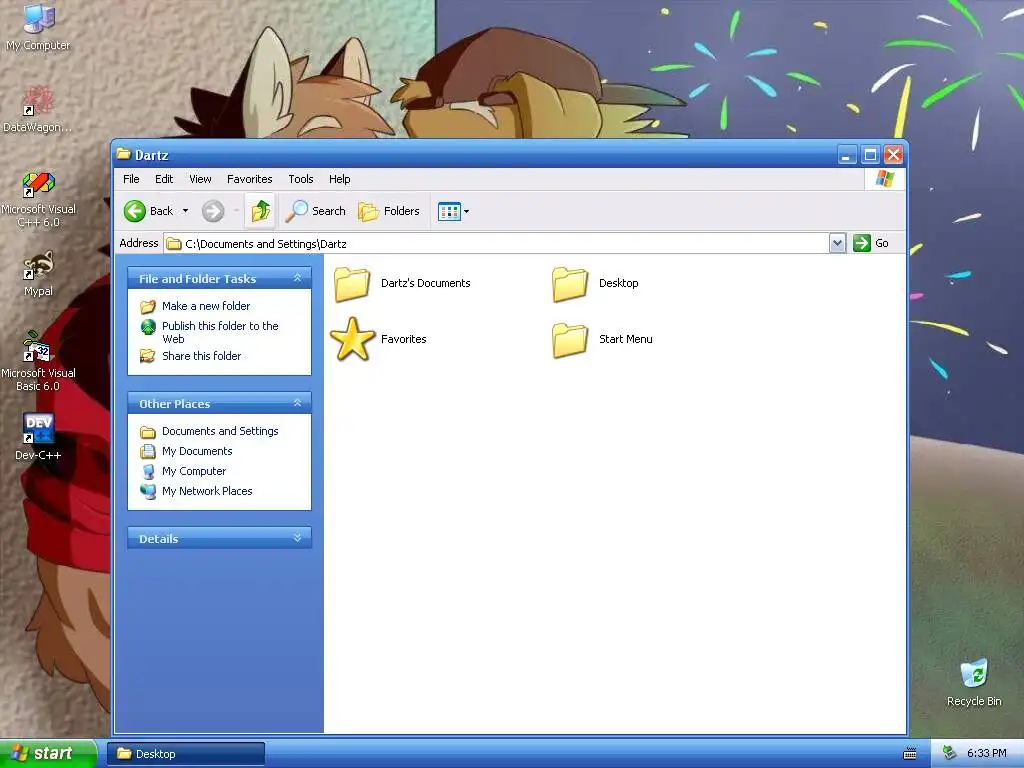Select the Start Menu folder icon

point(570,340)
